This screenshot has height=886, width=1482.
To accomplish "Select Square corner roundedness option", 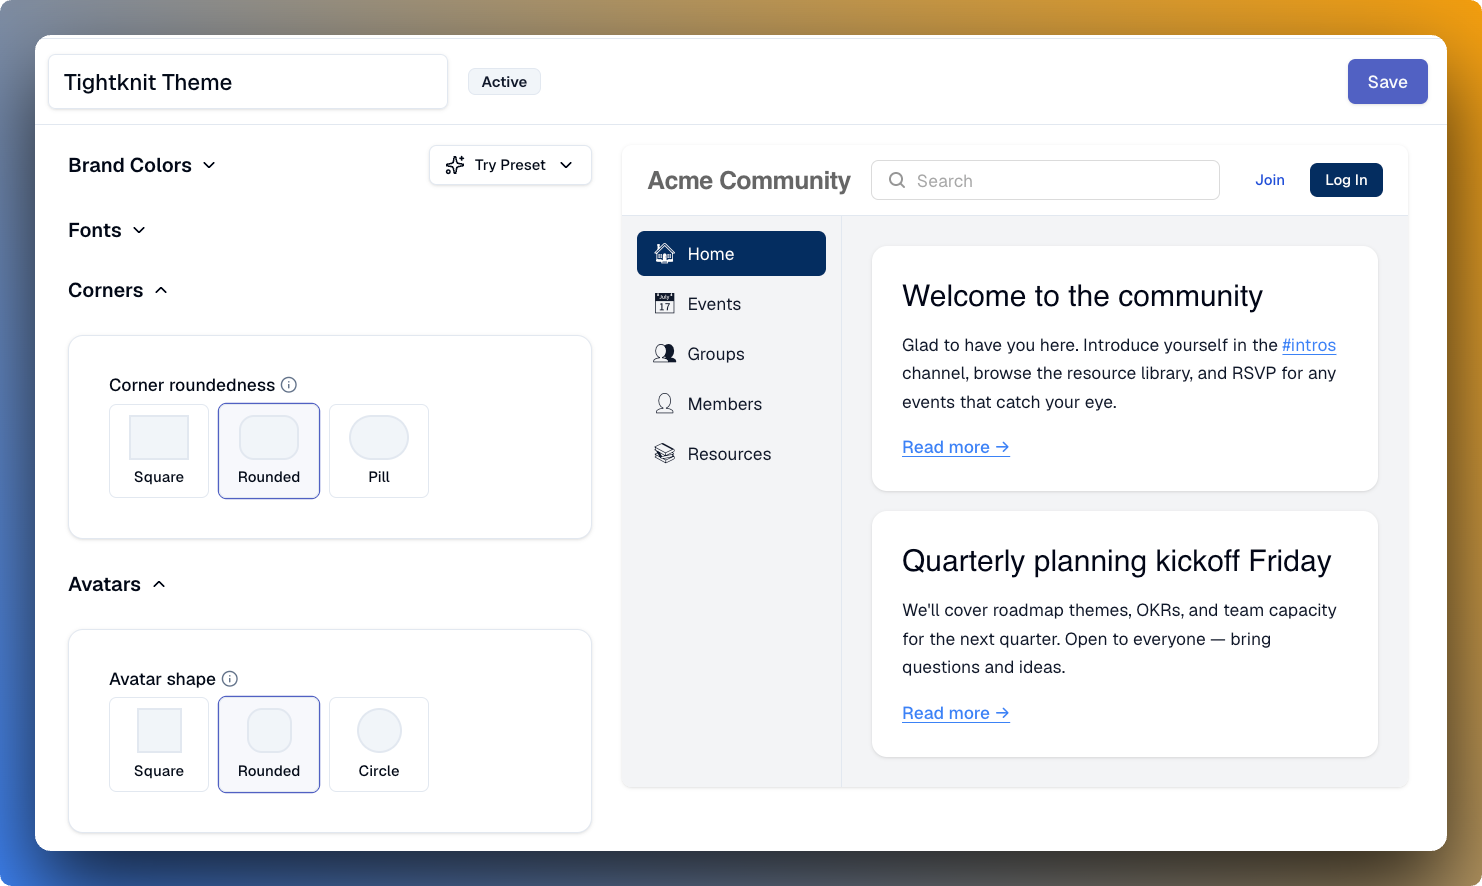I will tap(159, 451).
